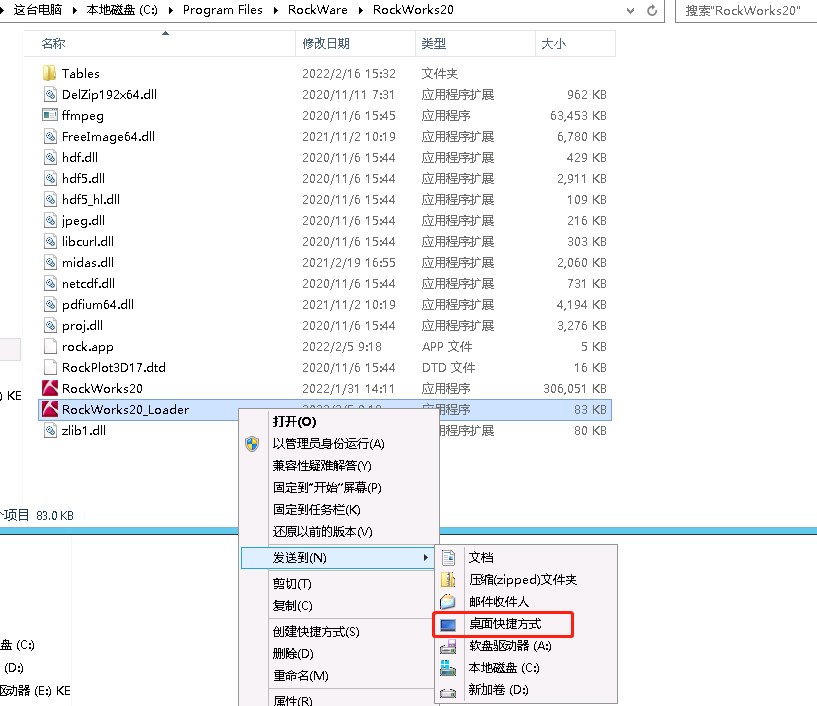This screenshot has height=706, width=817.
Task: Select 桌面快捷方式 in Send To submenu
Action: tap(505, 624)
